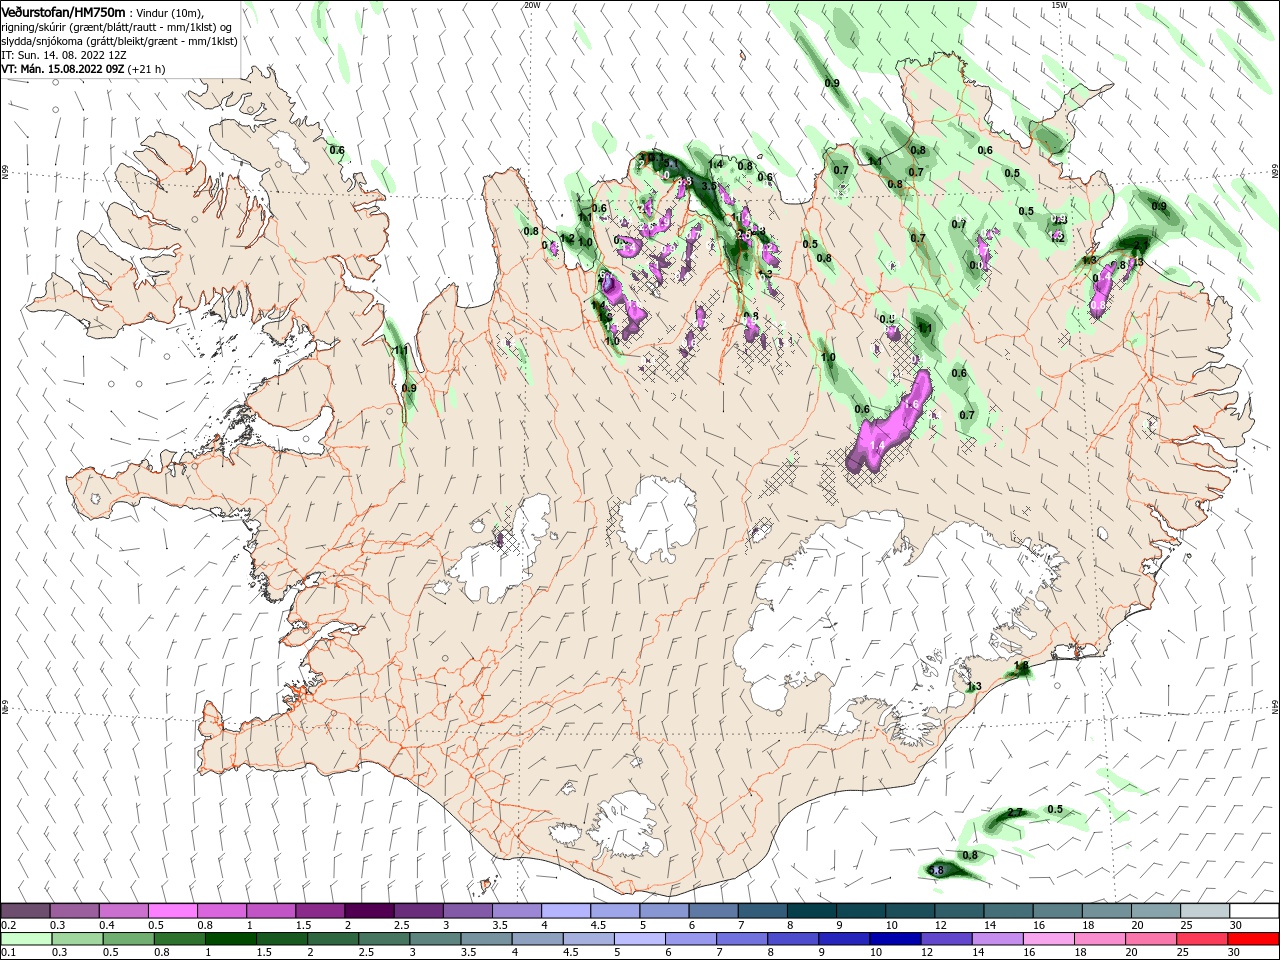Click the '20' label under the rain legend row
1280x960 pixels.
click(1131, 953)
